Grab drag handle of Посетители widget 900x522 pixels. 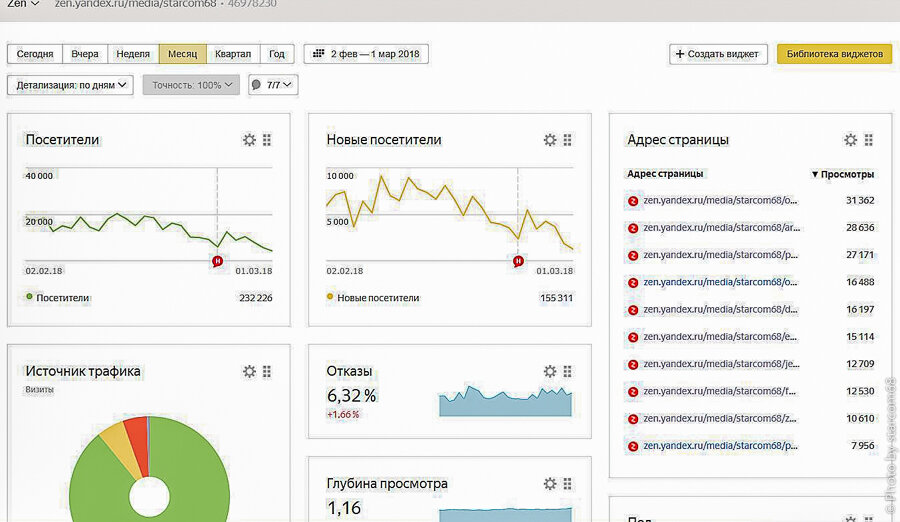coord(267,140)
